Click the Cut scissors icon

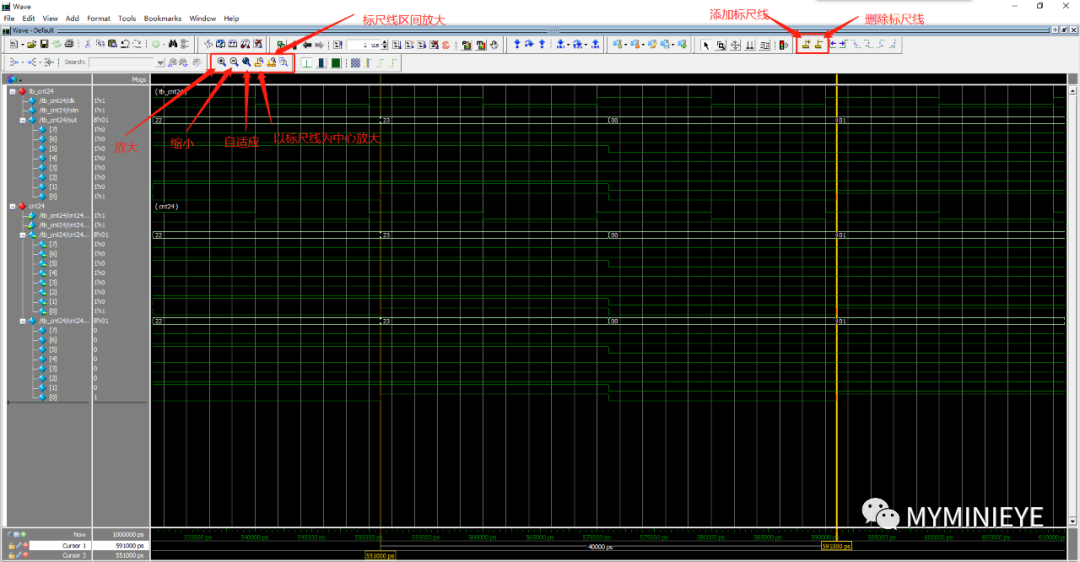[87, 44]
